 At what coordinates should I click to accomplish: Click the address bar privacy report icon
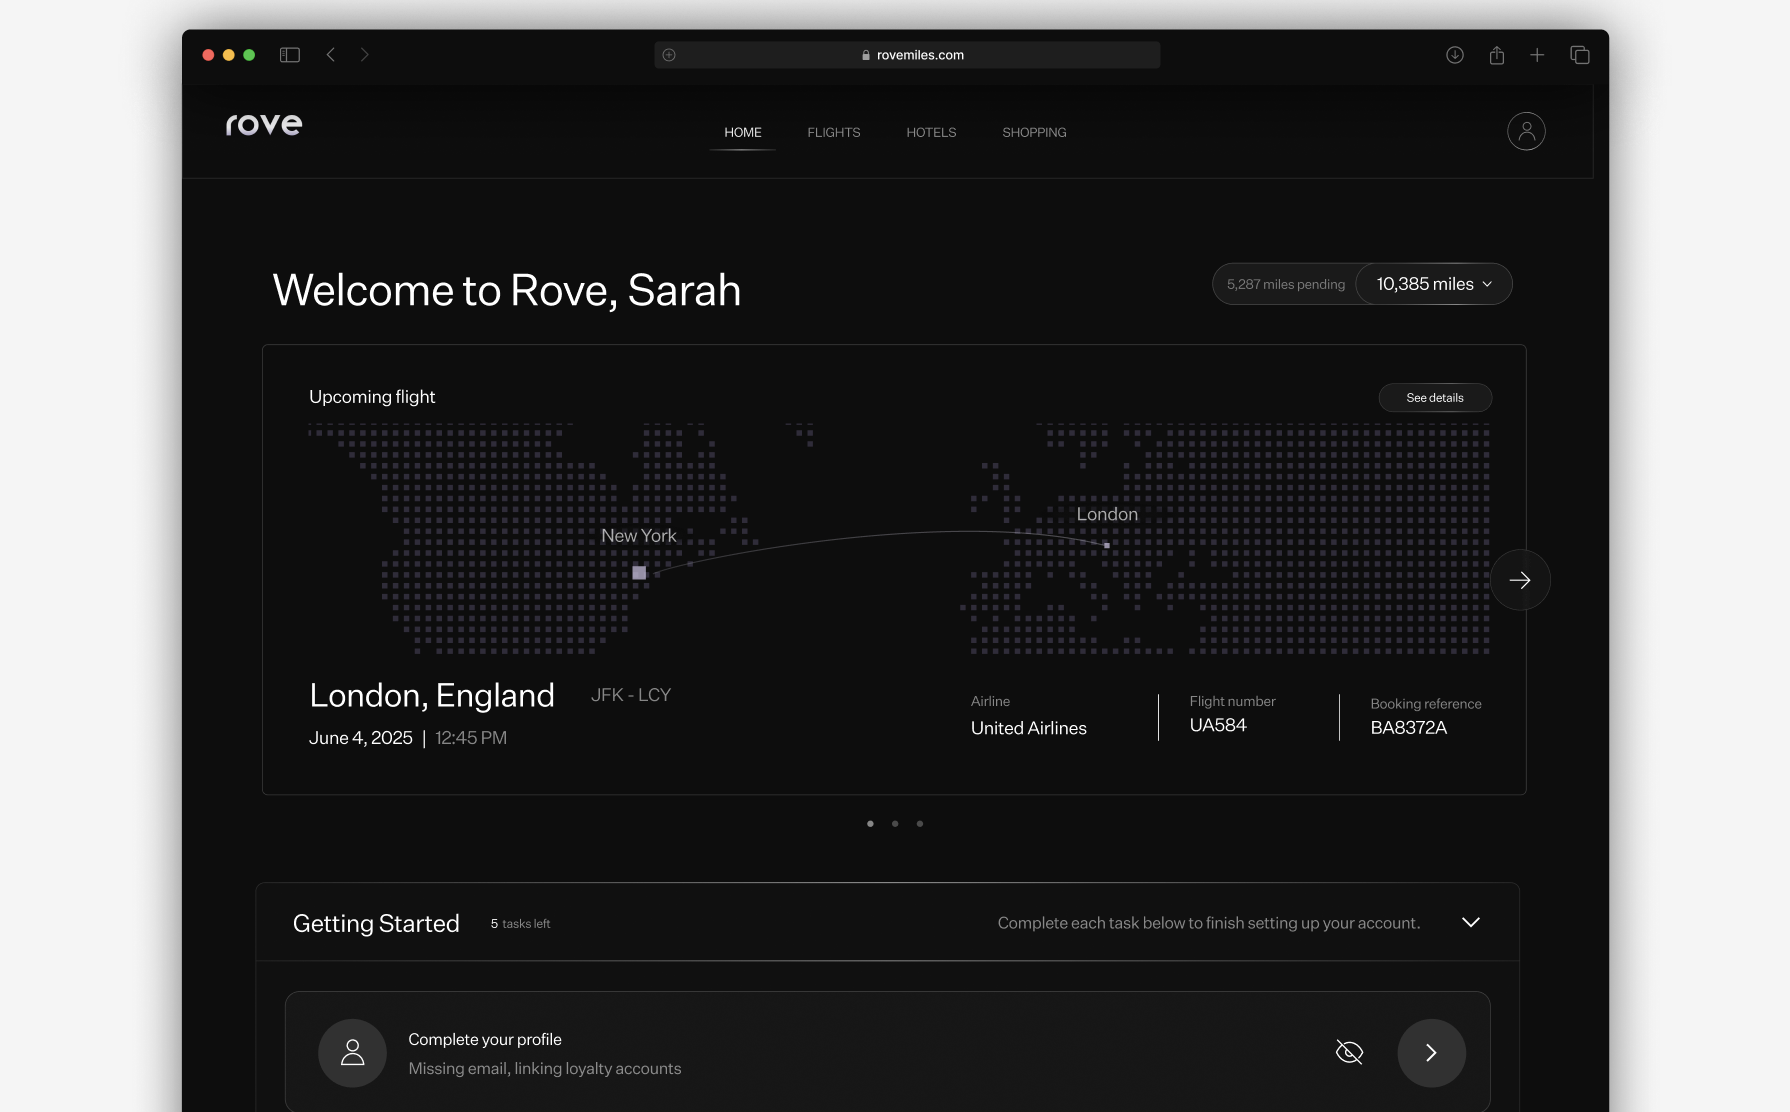click(x=669, y=55)
